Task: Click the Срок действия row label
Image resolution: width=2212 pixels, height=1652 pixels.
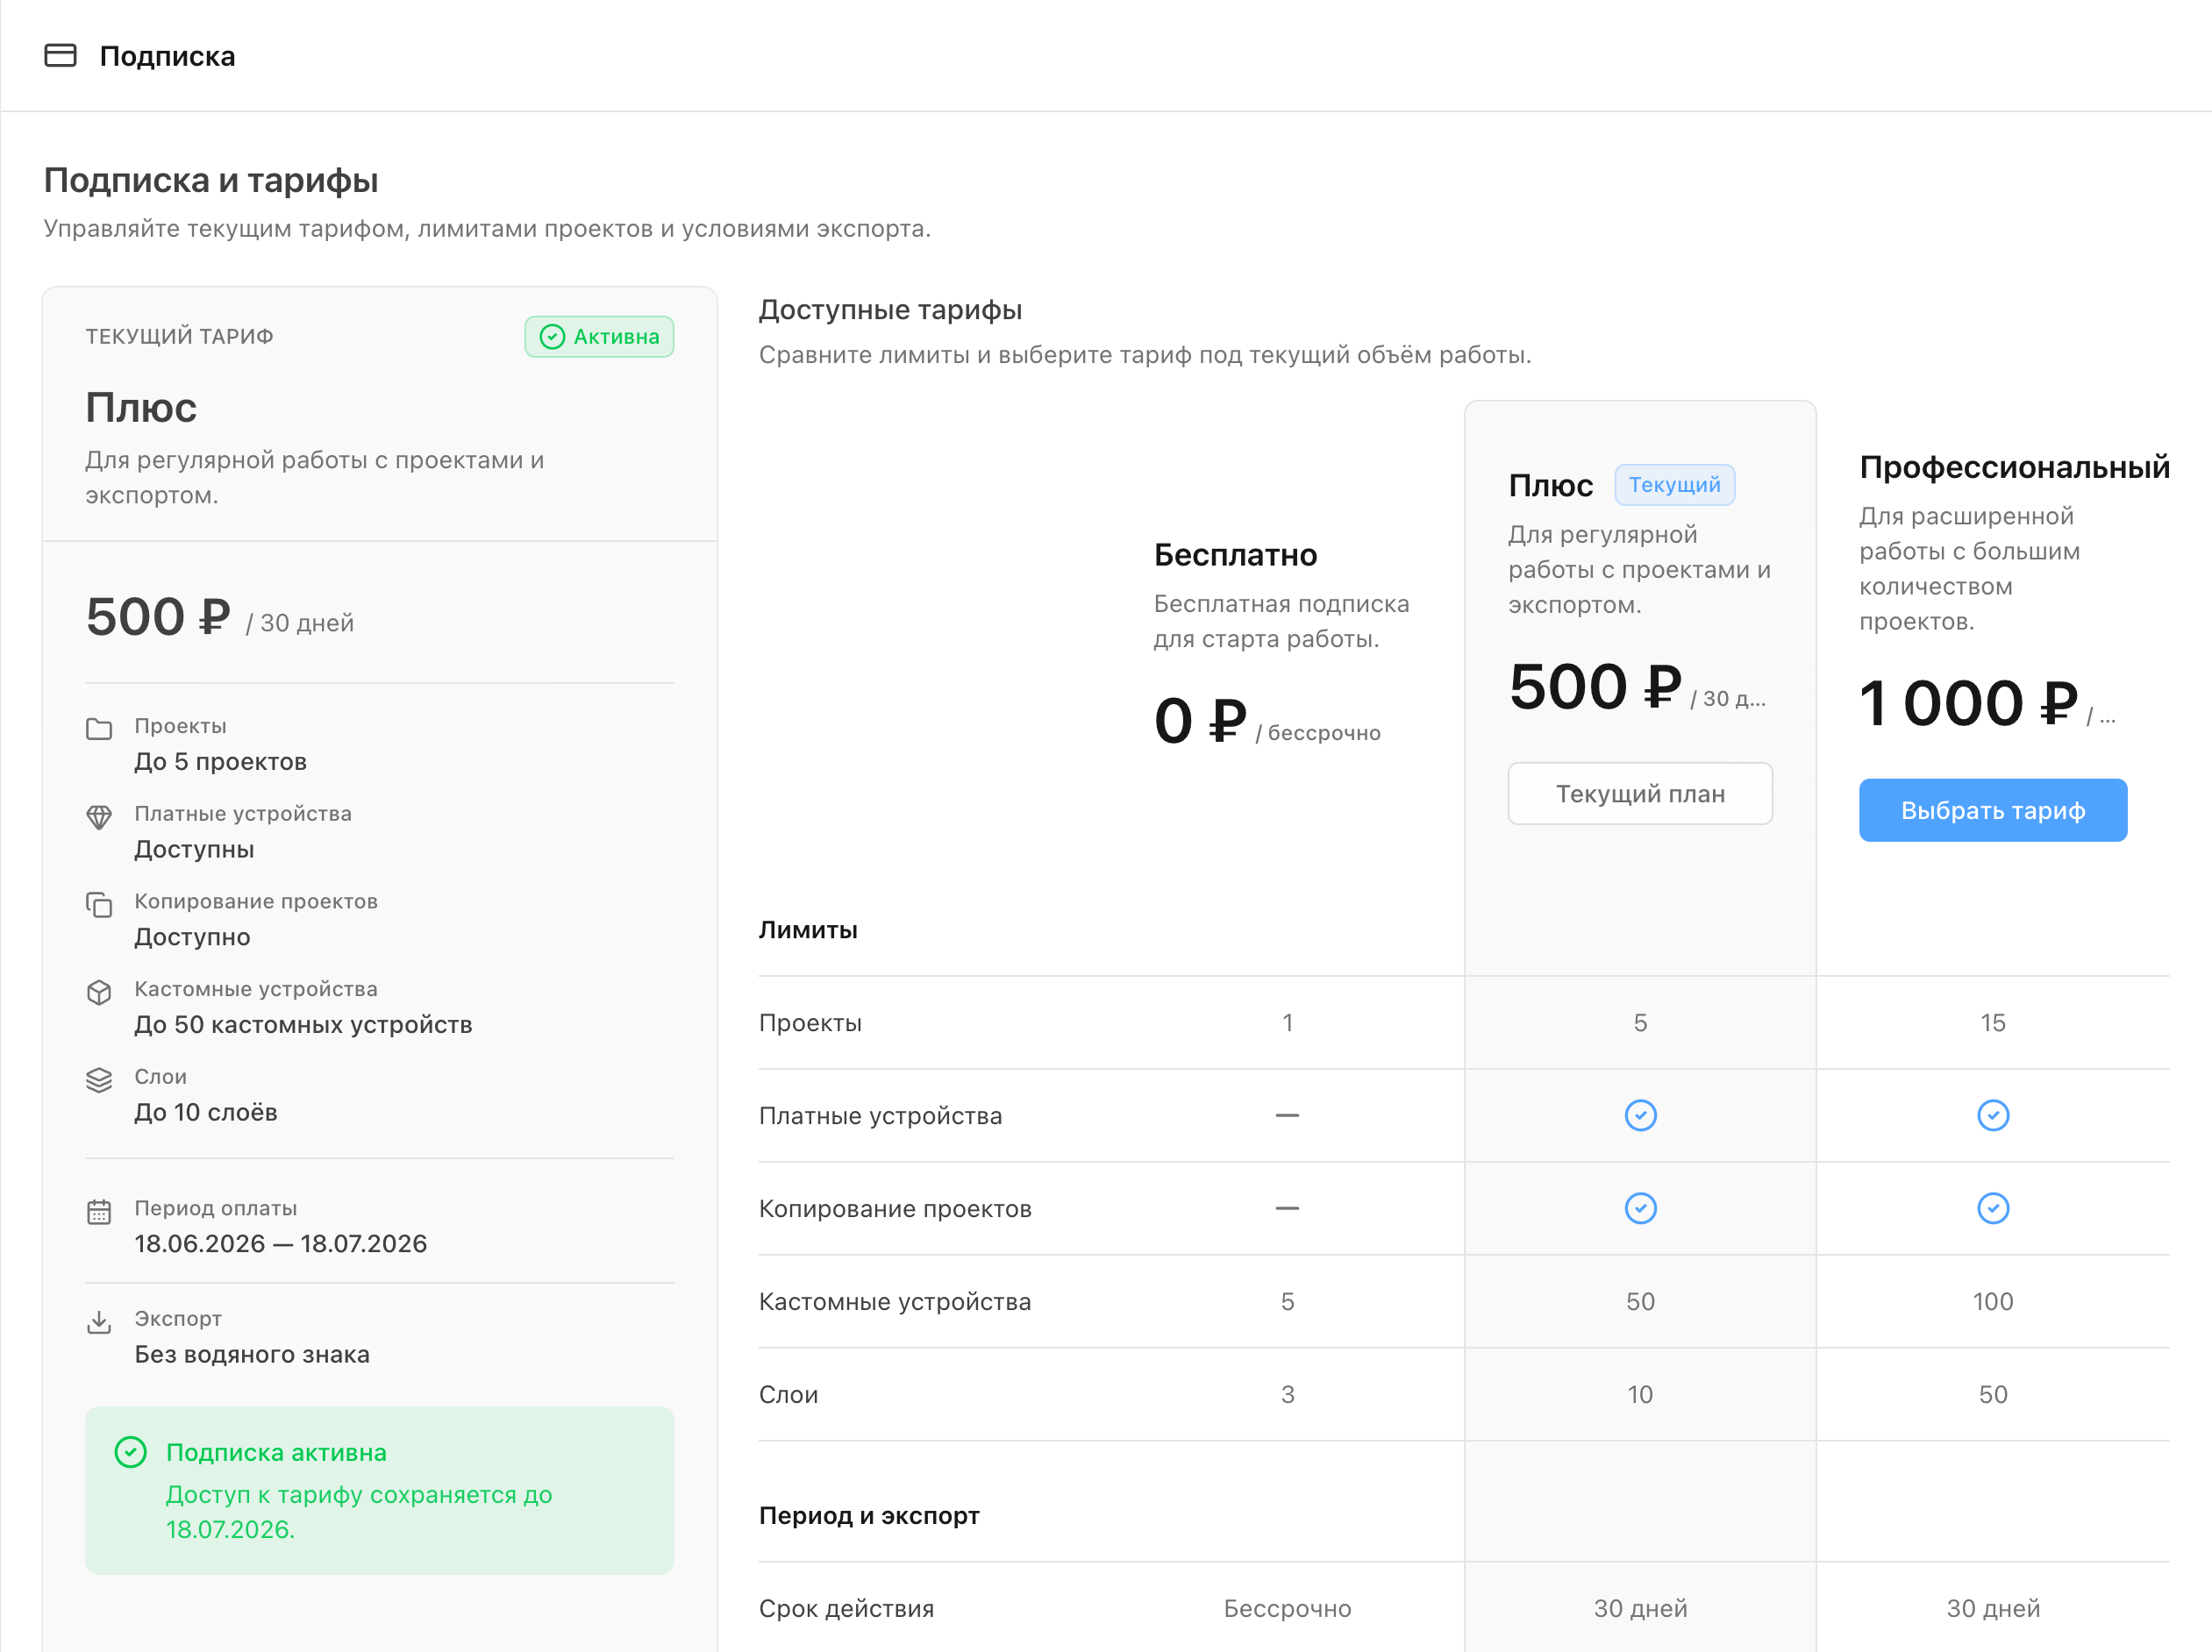Action: pyautogui.click(x=846, y=1609)
